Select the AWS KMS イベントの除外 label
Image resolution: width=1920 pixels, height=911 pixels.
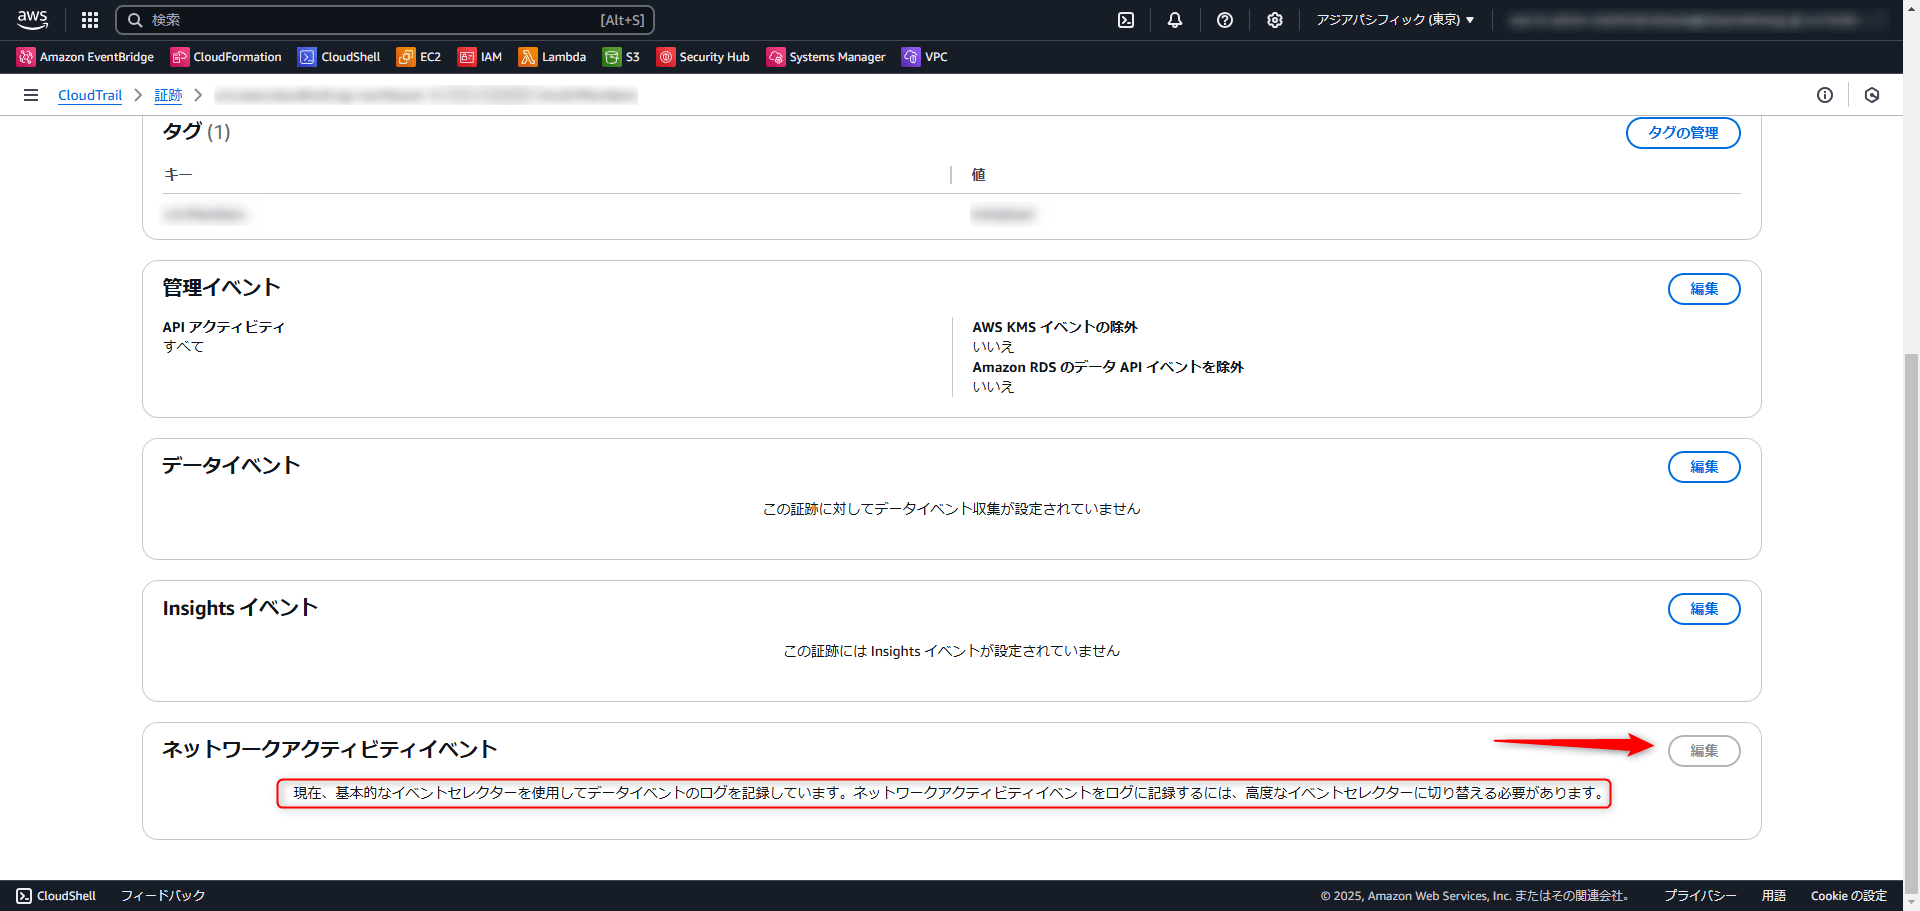(1055, 327)
